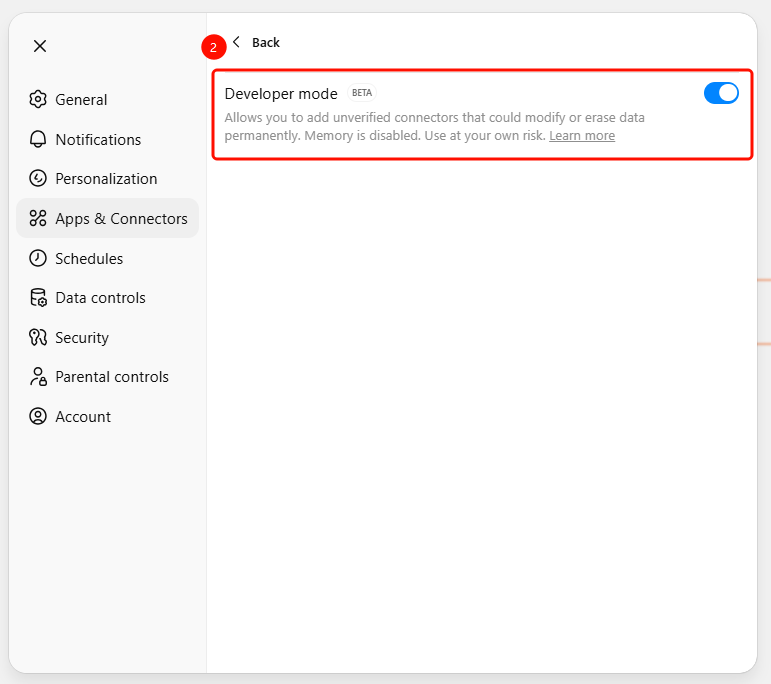The width and height of the screenshot is (771, 684).
Task: Disable the Developer mode toggle
Action: [x=721, y=93]
